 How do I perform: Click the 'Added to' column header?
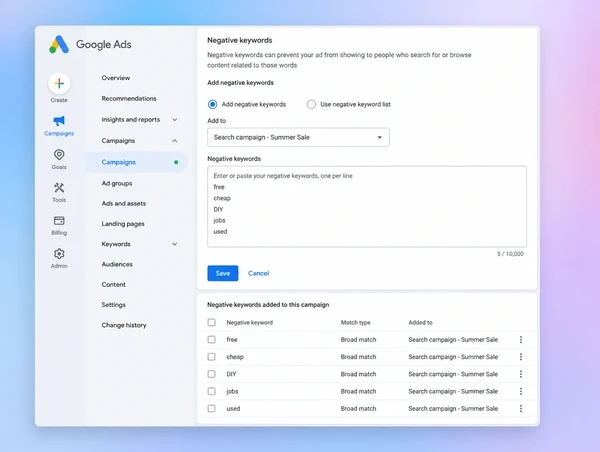[x=420, y=322]
